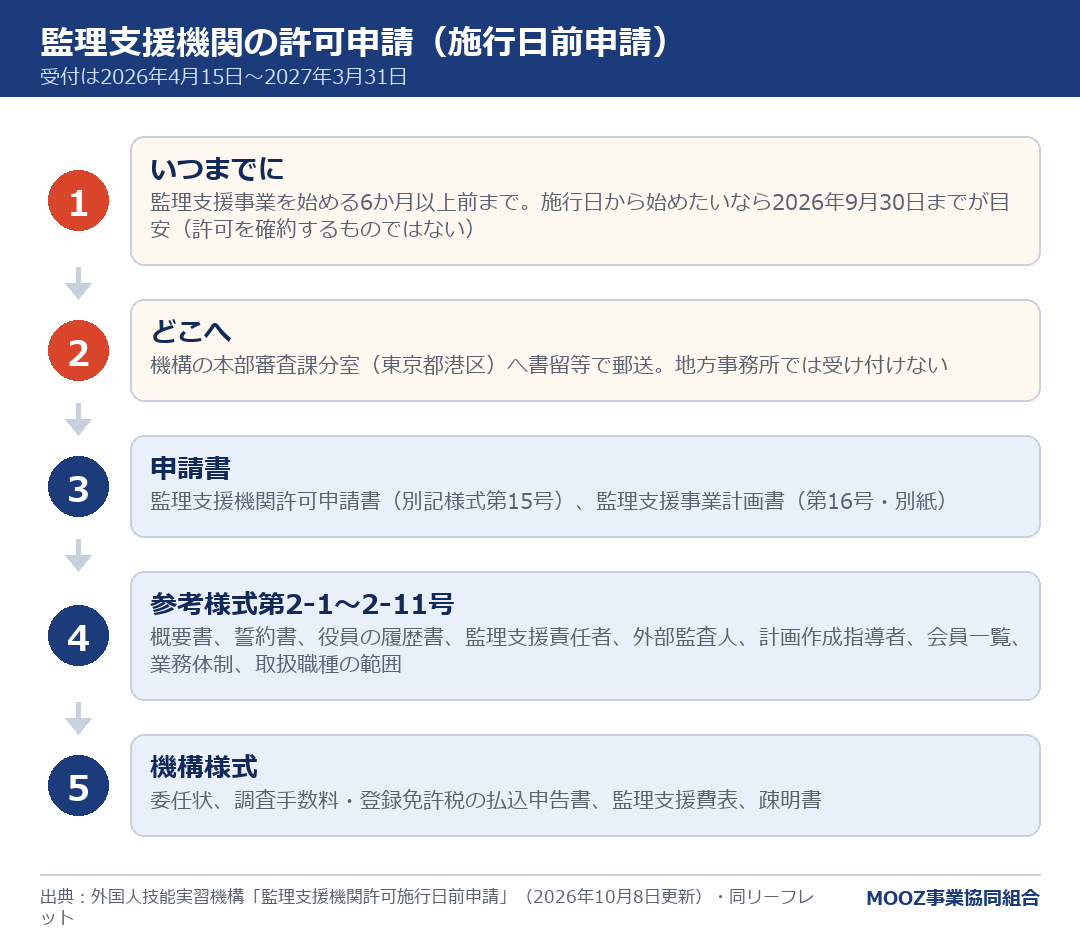Click the title 監理支援機関の許可申請（施行日前申請）
This screenshot has height=950, width=1080.
pyautogui.click(x=355, y=41)
